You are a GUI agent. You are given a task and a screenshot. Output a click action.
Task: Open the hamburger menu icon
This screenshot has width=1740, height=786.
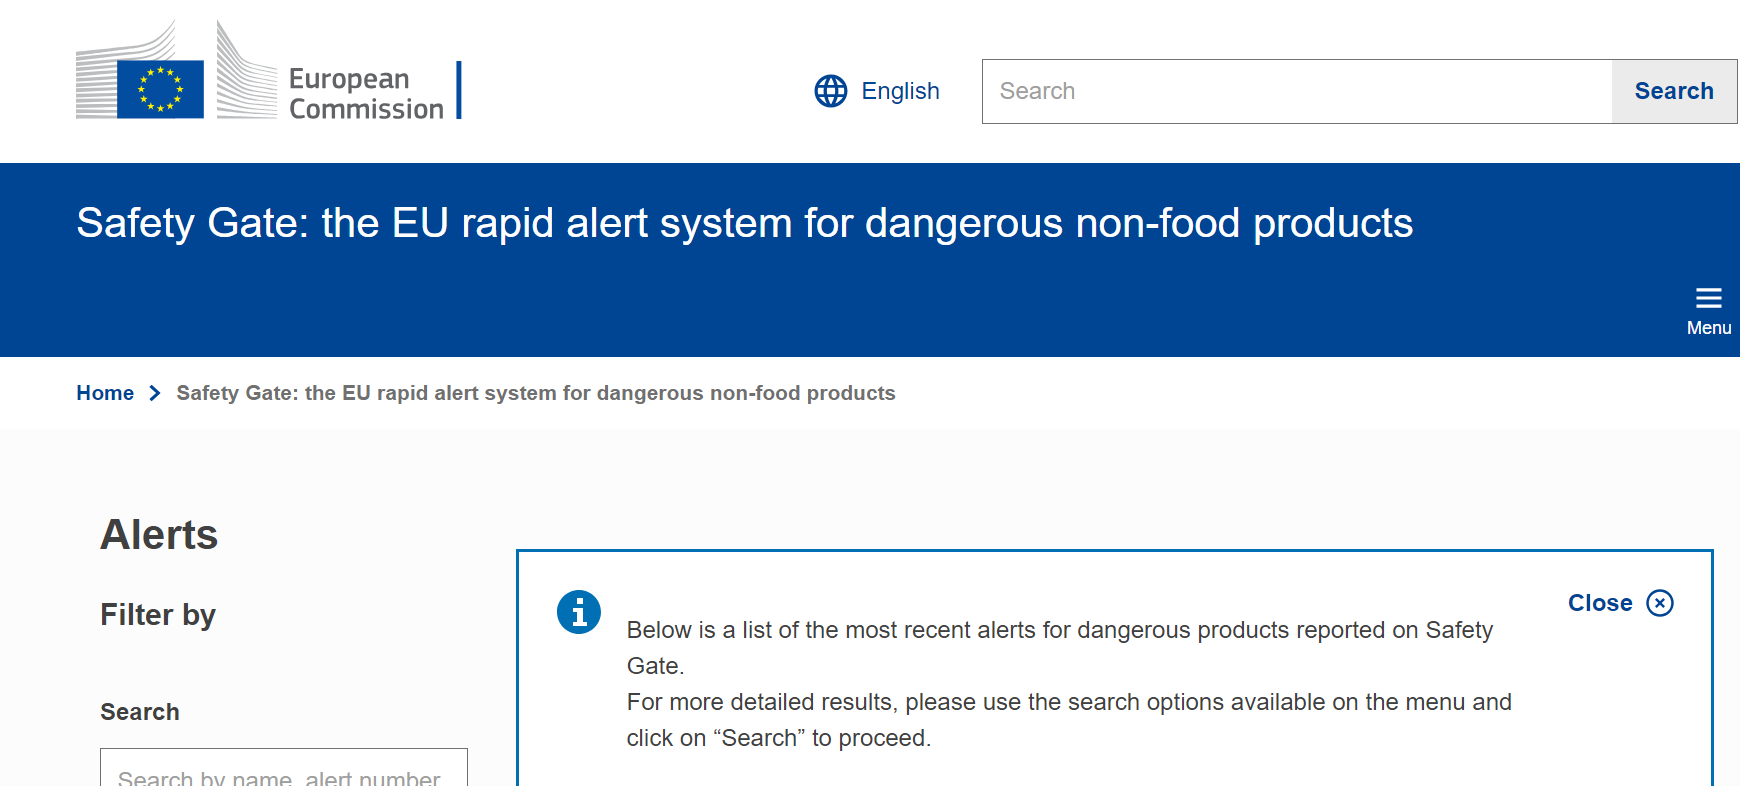[1708, 298]
